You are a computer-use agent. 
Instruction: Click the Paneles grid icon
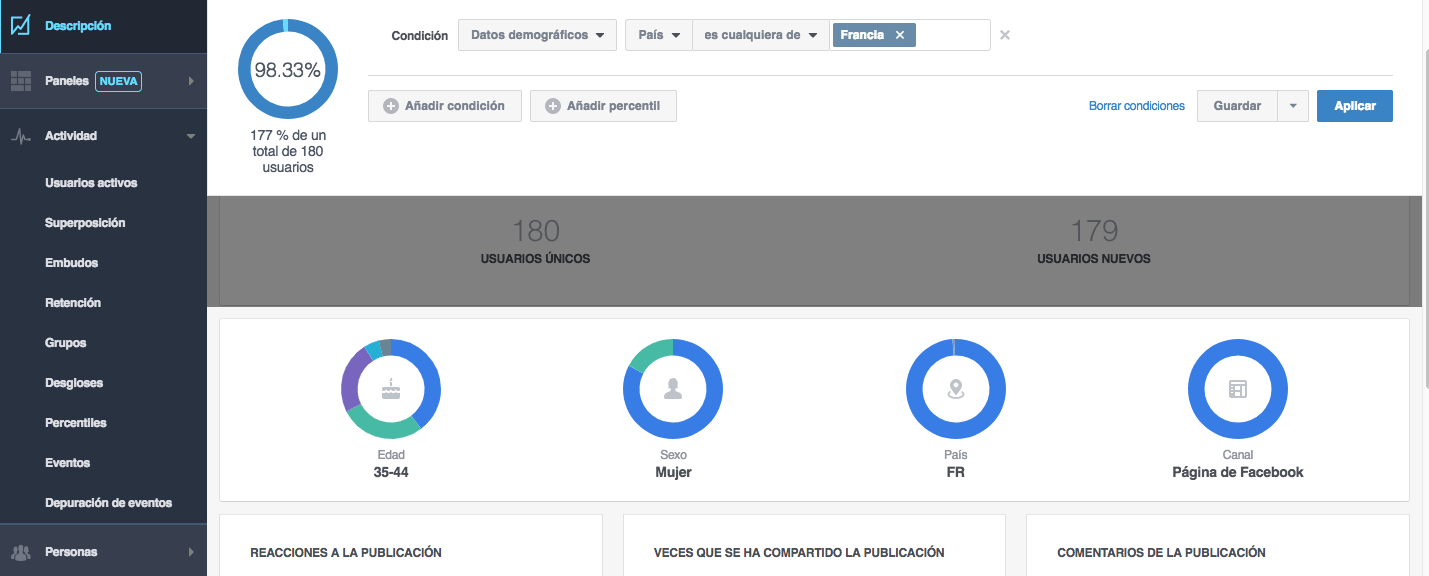coord(21,82)
